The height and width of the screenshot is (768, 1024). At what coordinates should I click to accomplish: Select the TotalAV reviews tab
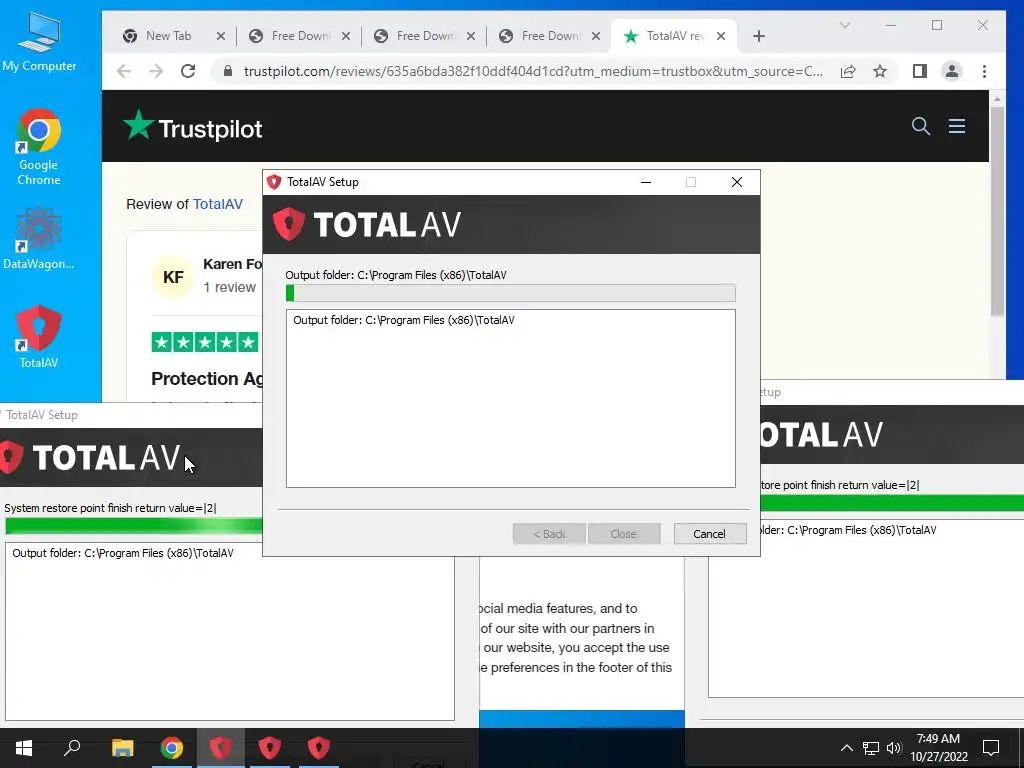point(673,36)
